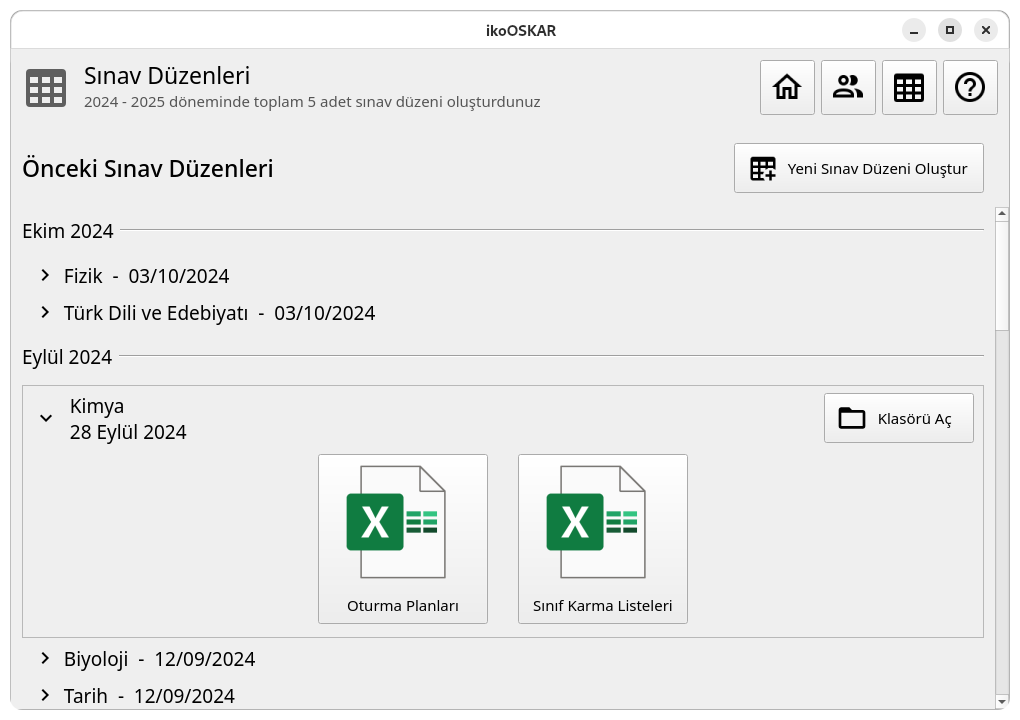The height and width of the screenshot is (720, 1020).
Task: Open Sınıf Karma Listeleri Excel file
Action: [602, 539]
